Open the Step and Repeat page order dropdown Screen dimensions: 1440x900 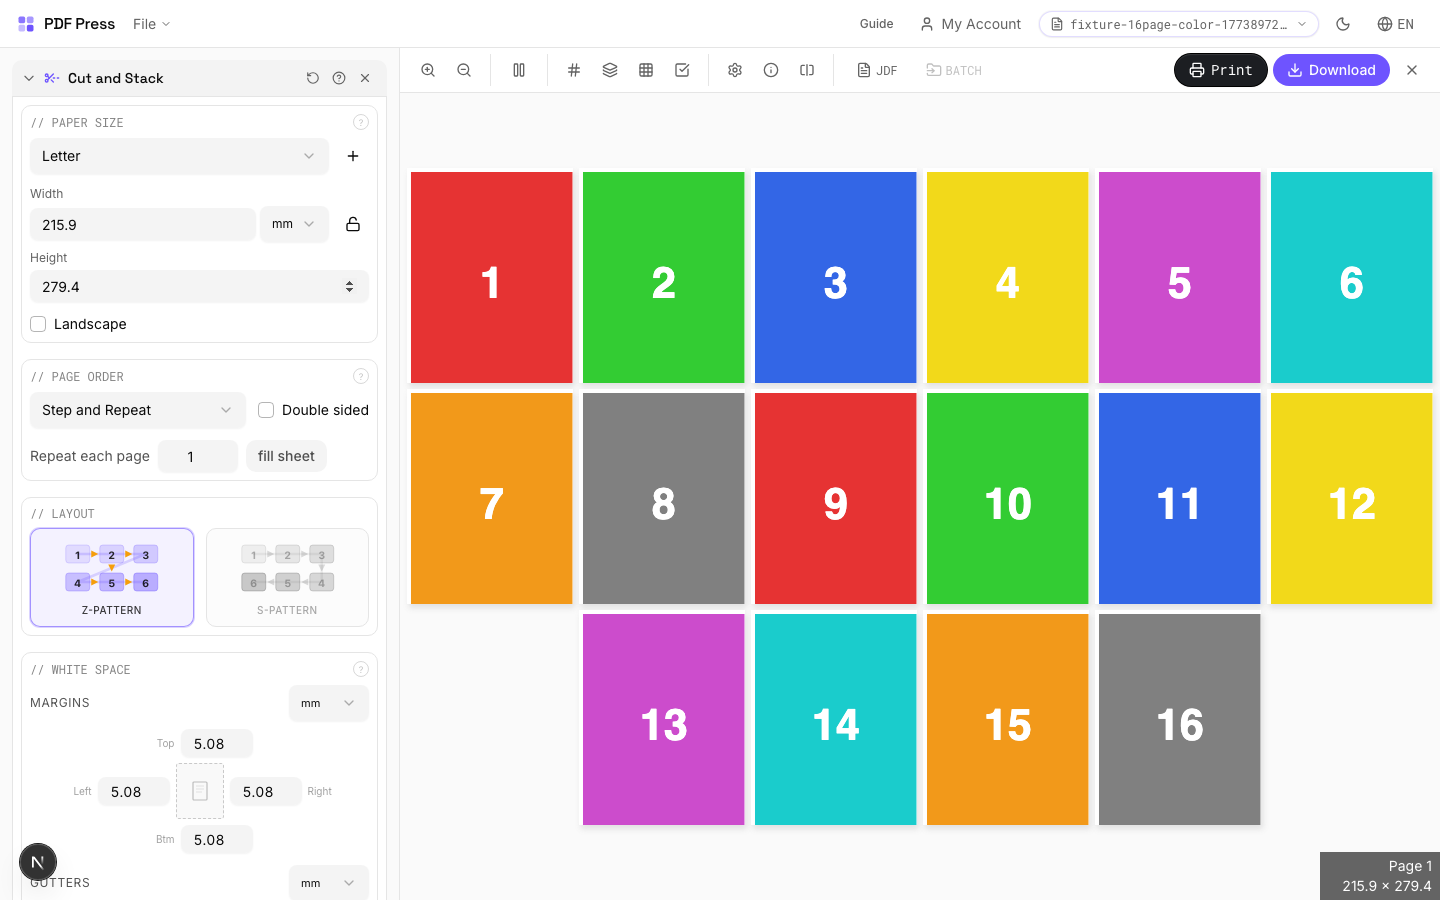pyautogui.click(x=137, y=410)
